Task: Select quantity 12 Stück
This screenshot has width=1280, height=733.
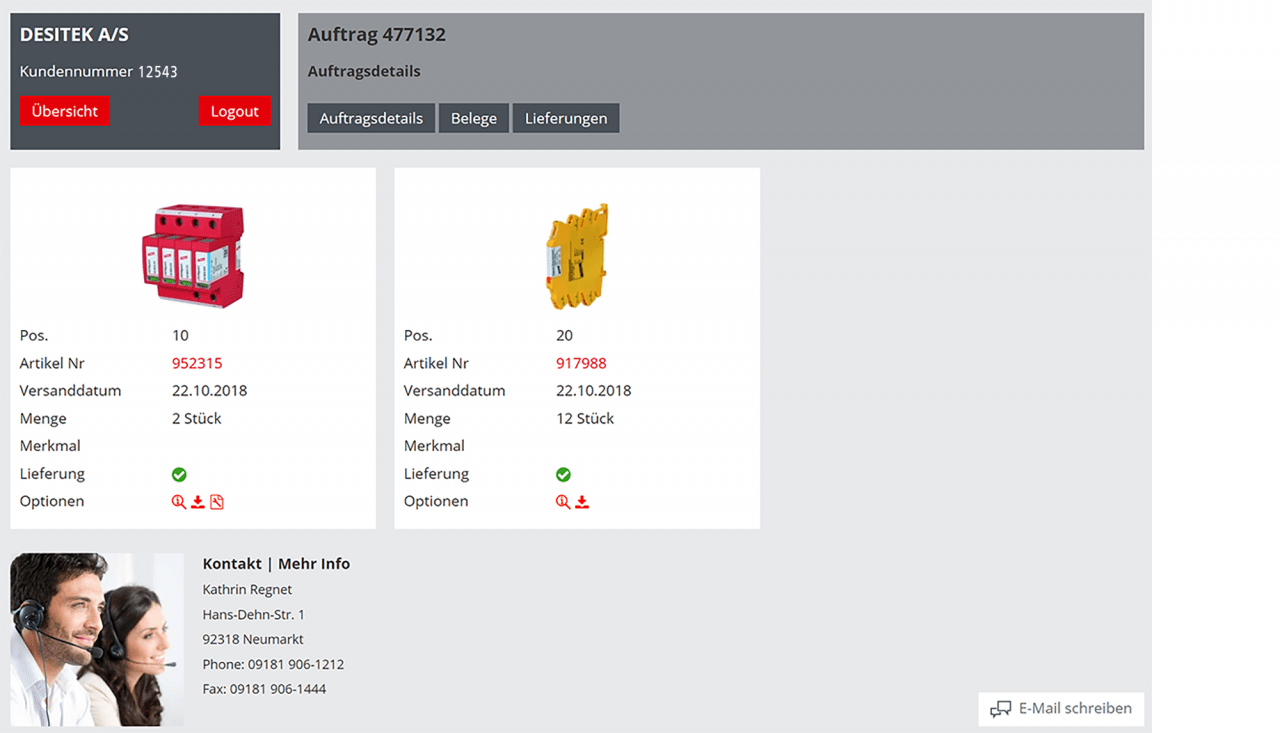Action: (585, 418)
